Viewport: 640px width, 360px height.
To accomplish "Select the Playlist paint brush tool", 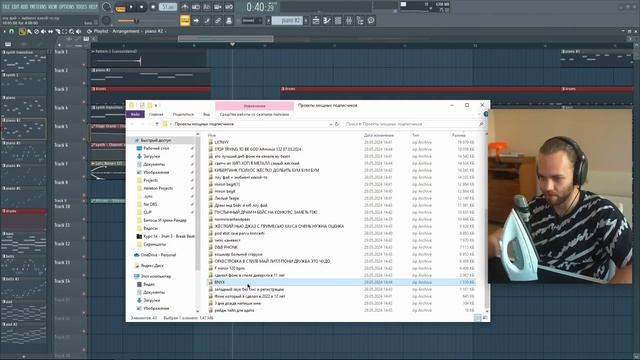I will (x=29, y=31).
